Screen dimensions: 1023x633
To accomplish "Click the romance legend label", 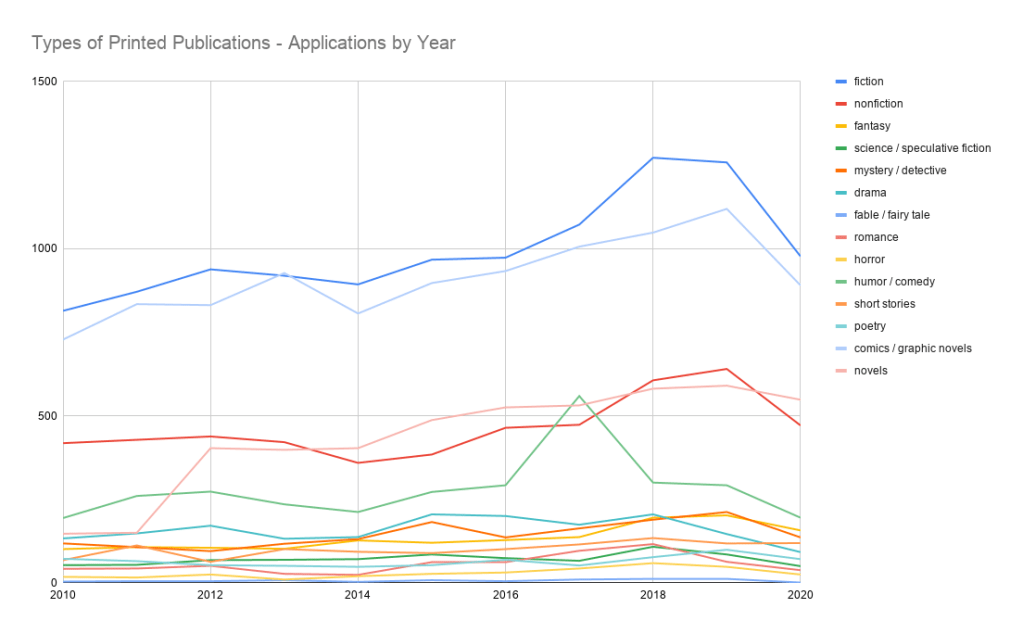I will click(x=876, y=237).
